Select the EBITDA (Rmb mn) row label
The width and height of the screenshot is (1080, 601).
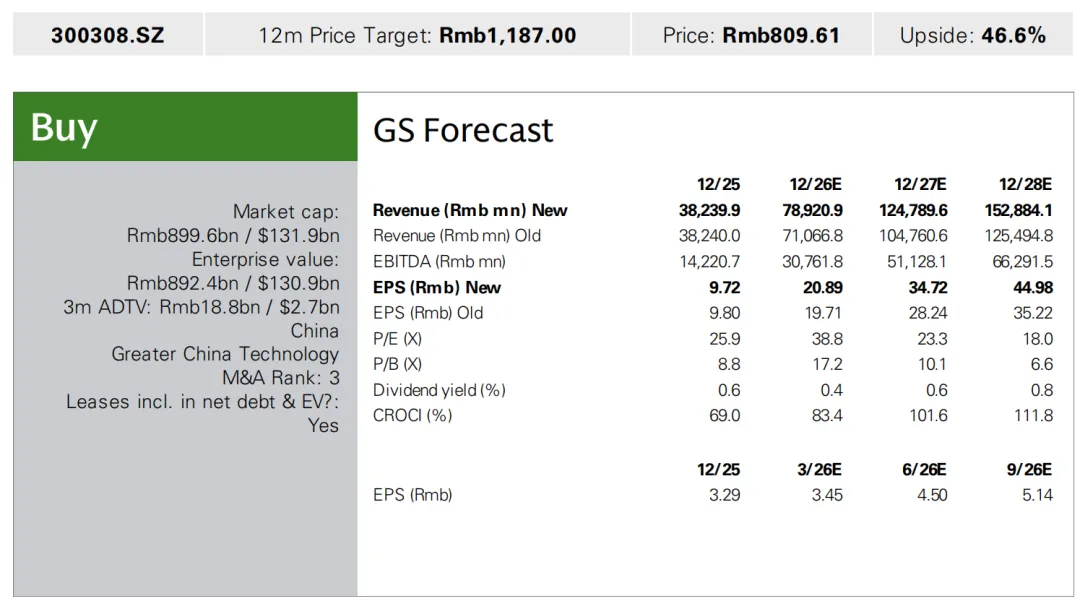439,262
